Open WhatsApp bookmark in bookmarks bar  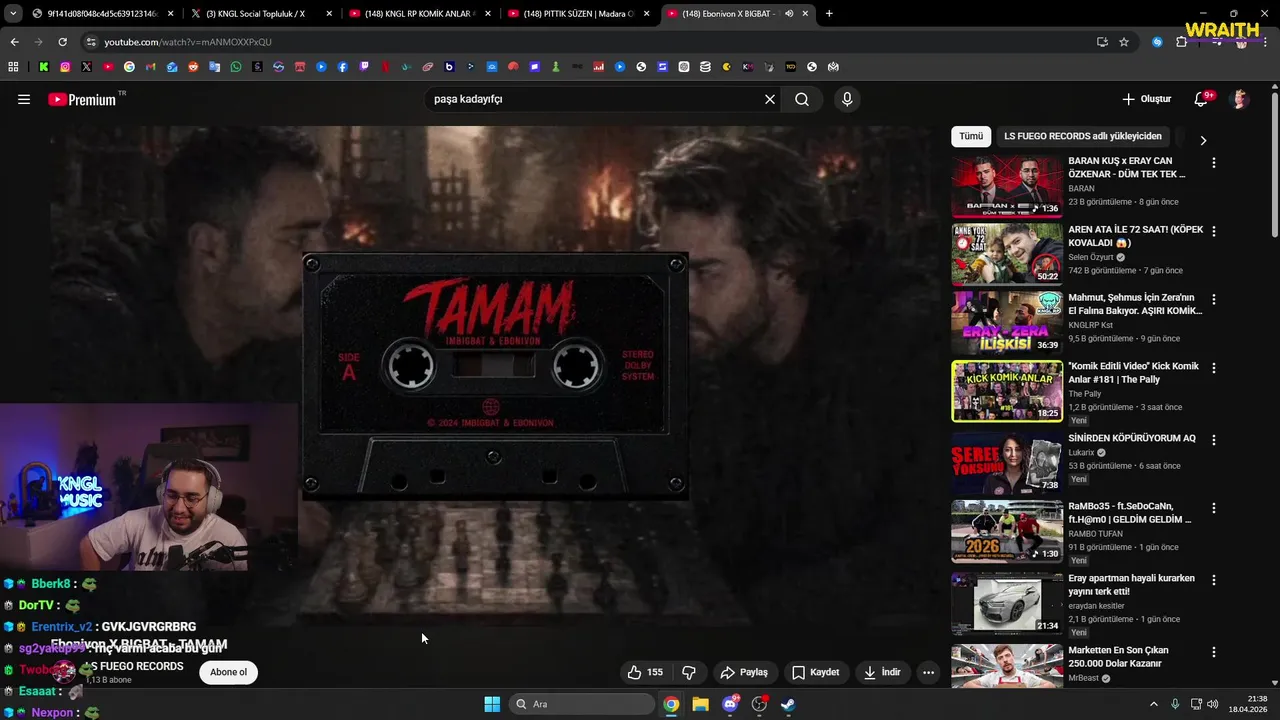coord(236,67)
